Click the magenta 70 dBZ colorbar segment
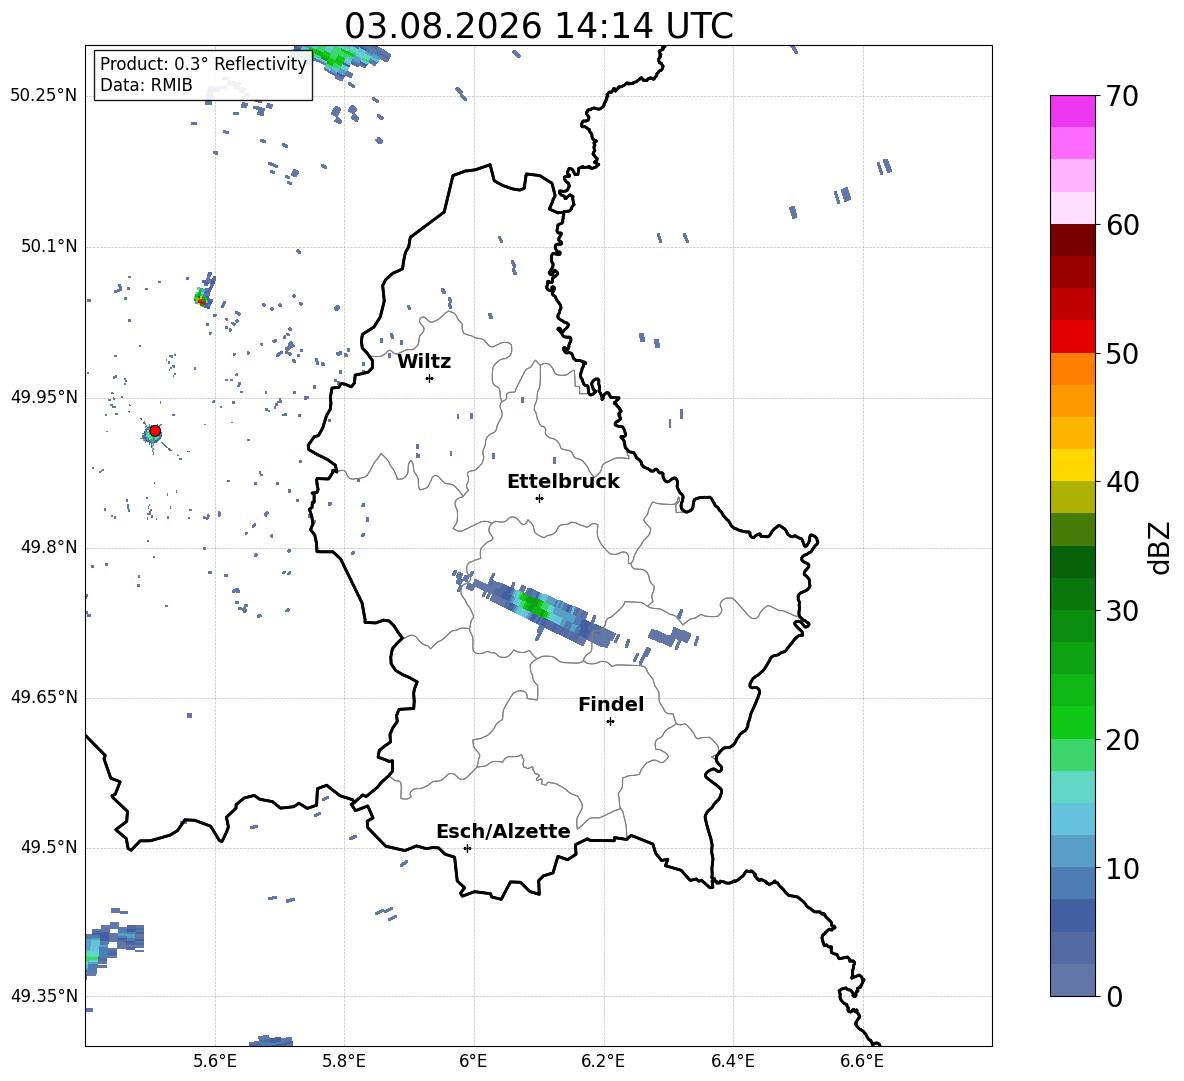This screenshot has height=1081, width=1184. [1072, 111]
